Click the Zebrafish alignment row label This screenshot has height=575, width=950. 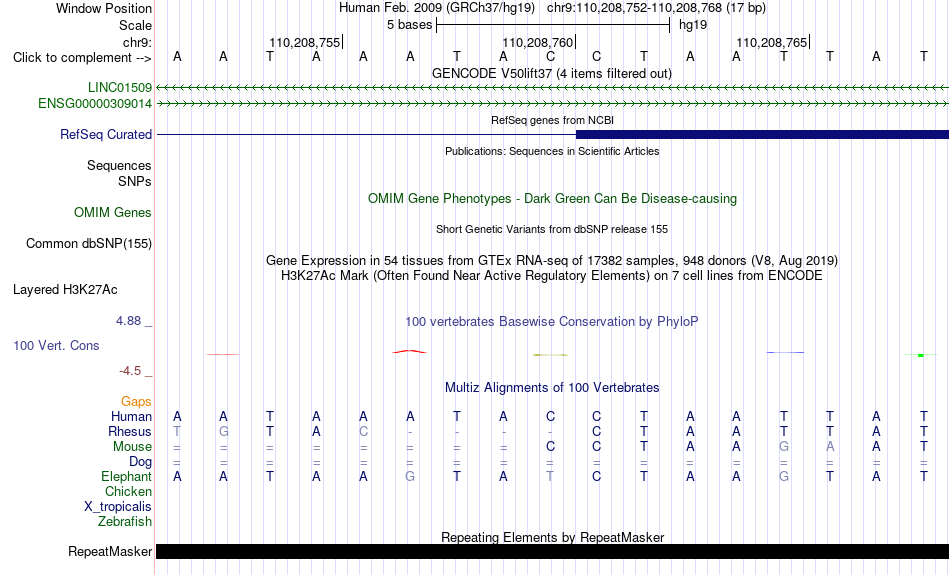[x=125, y=522]
